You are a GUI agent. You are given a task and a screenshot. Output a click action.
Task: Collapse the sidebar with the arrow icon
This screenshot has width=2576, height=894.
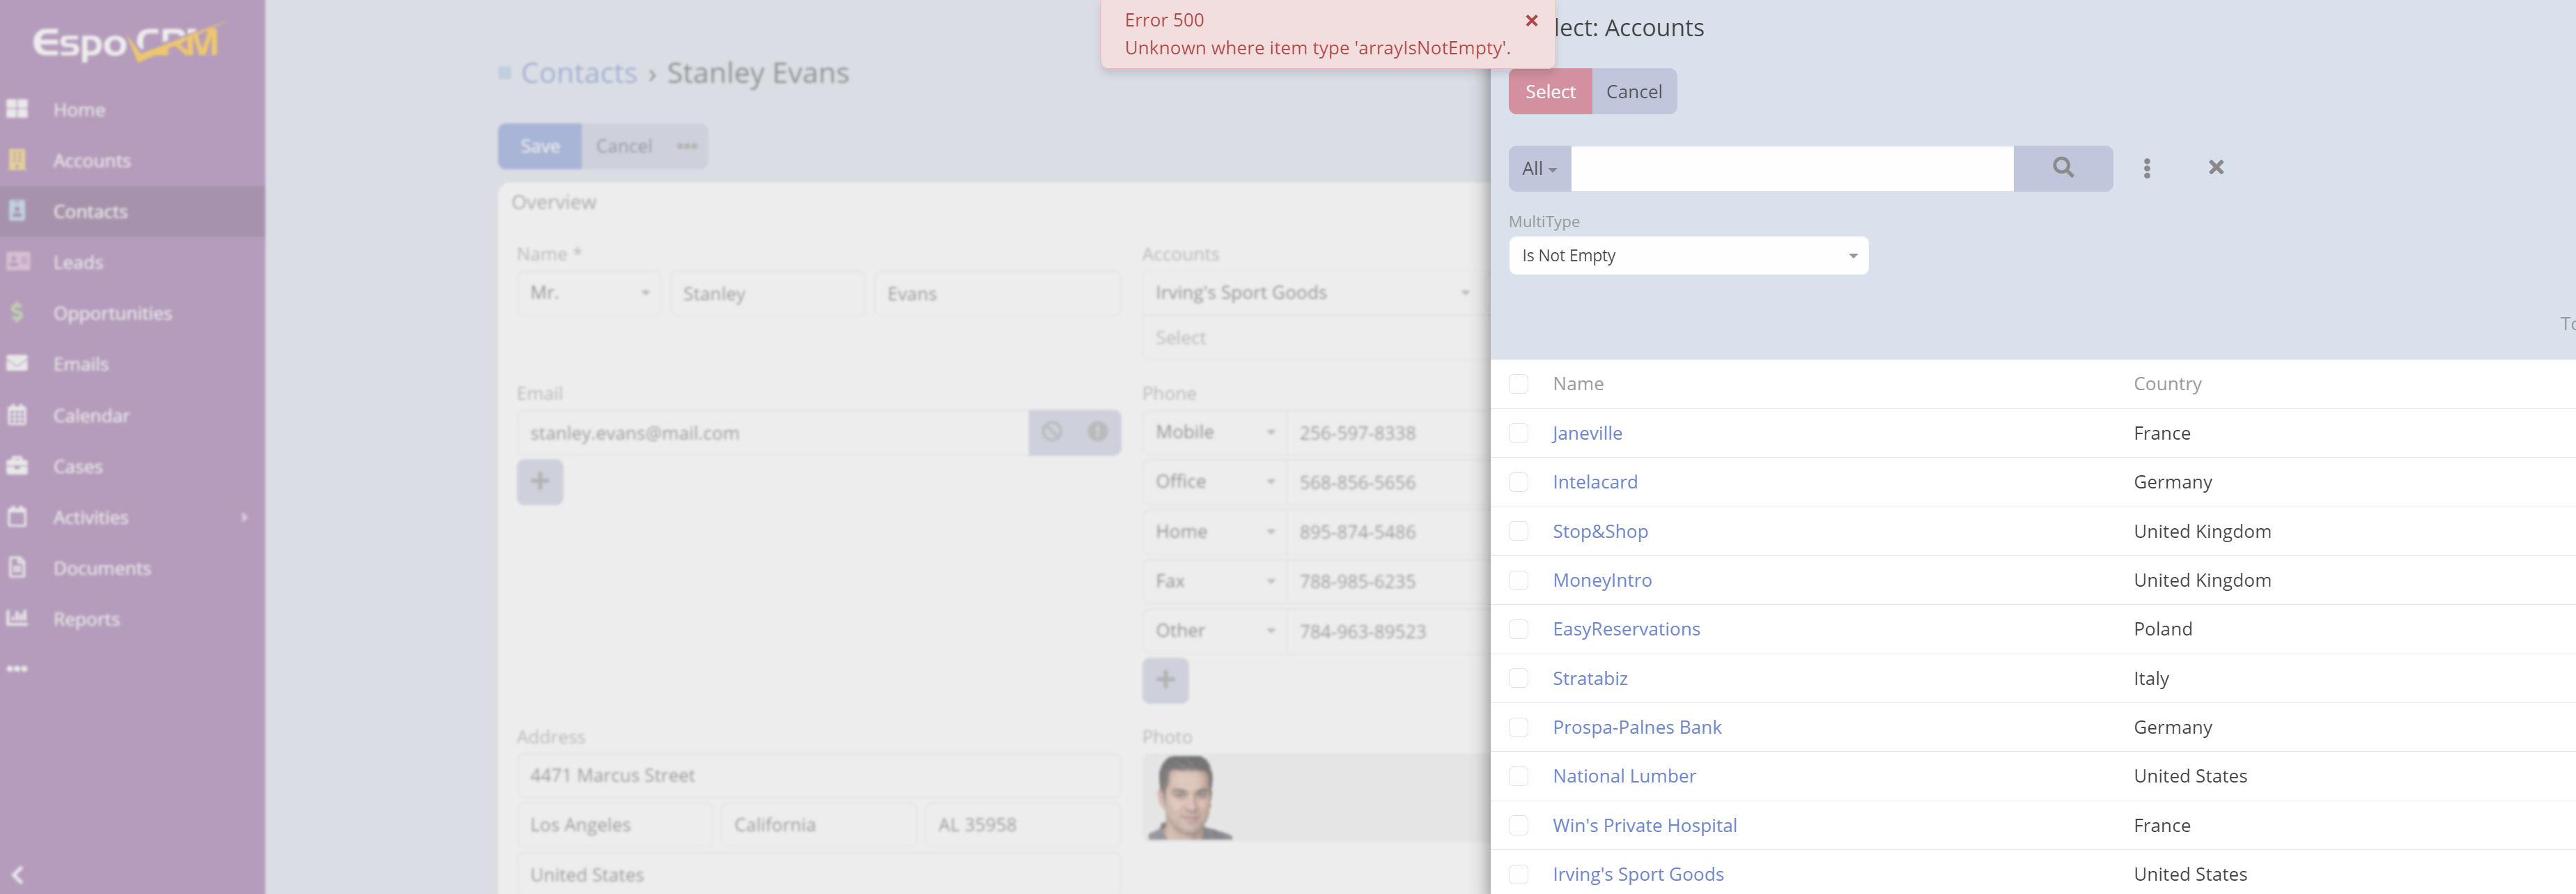[x=17, y=874]
